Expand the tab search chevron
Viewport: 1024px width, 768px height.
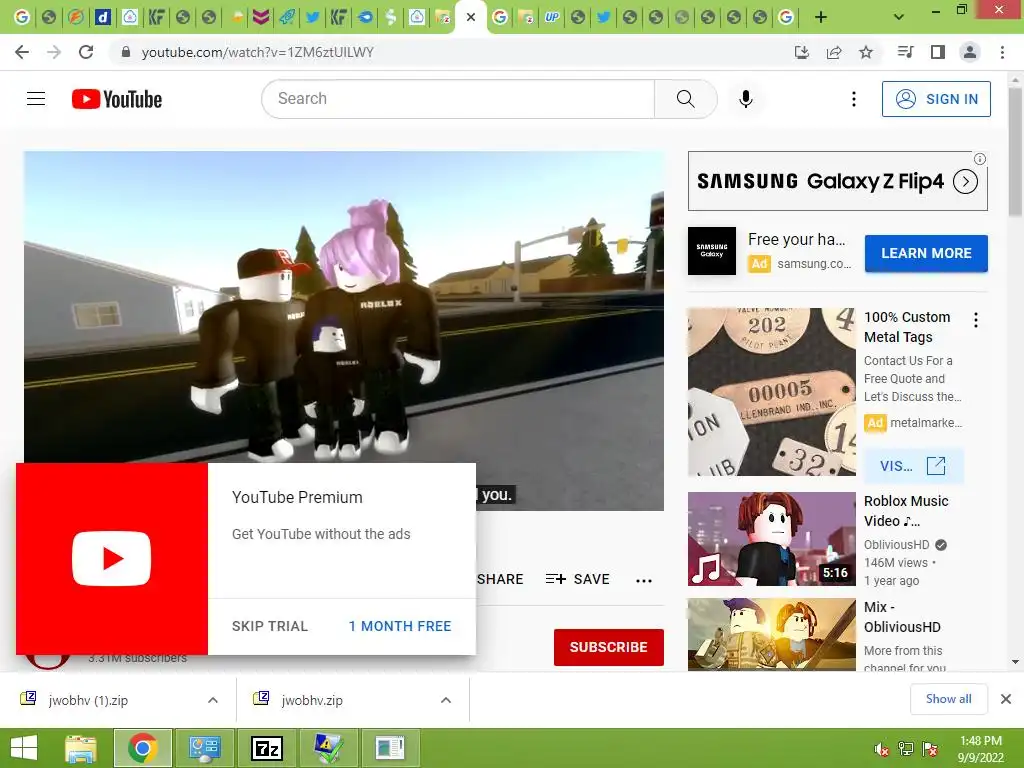pyautogui.click(x=899, y=17)
